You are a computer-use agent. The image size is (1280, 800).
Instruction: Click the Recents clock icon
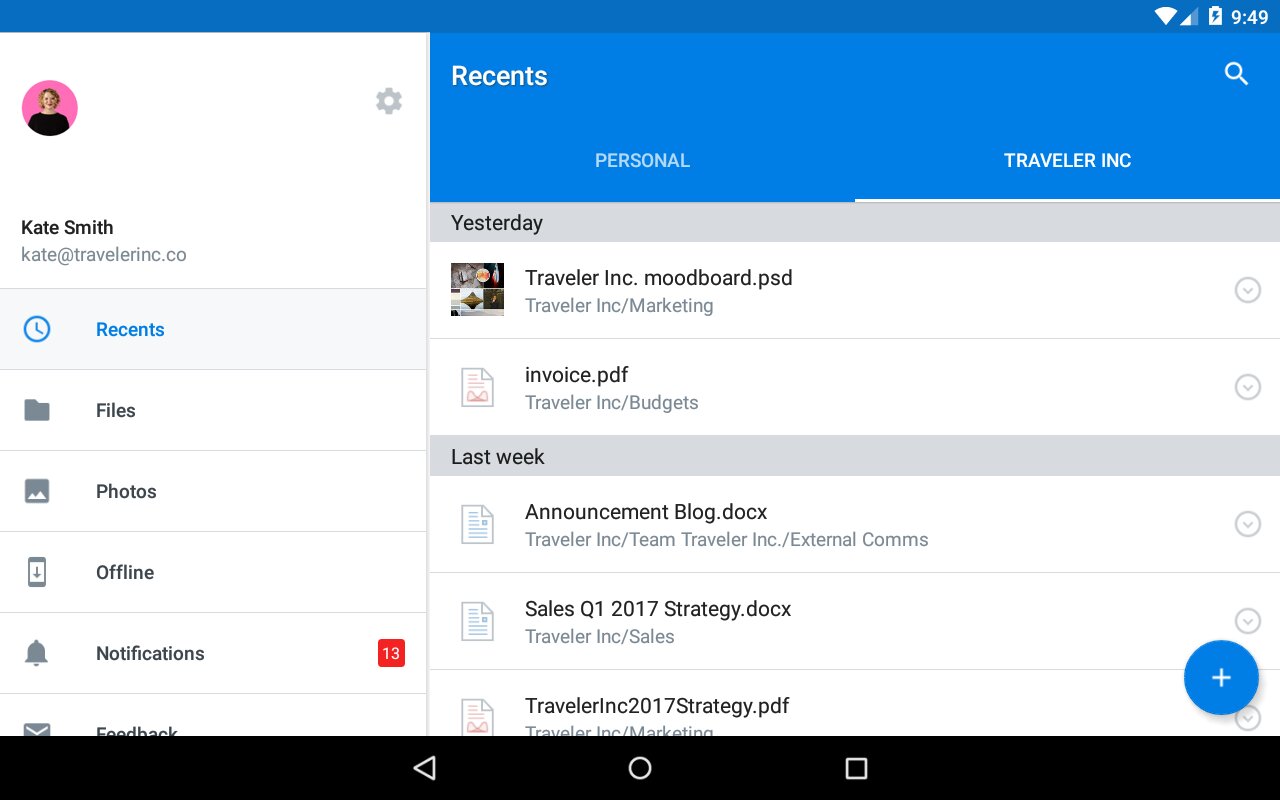[x=37, y=329]
